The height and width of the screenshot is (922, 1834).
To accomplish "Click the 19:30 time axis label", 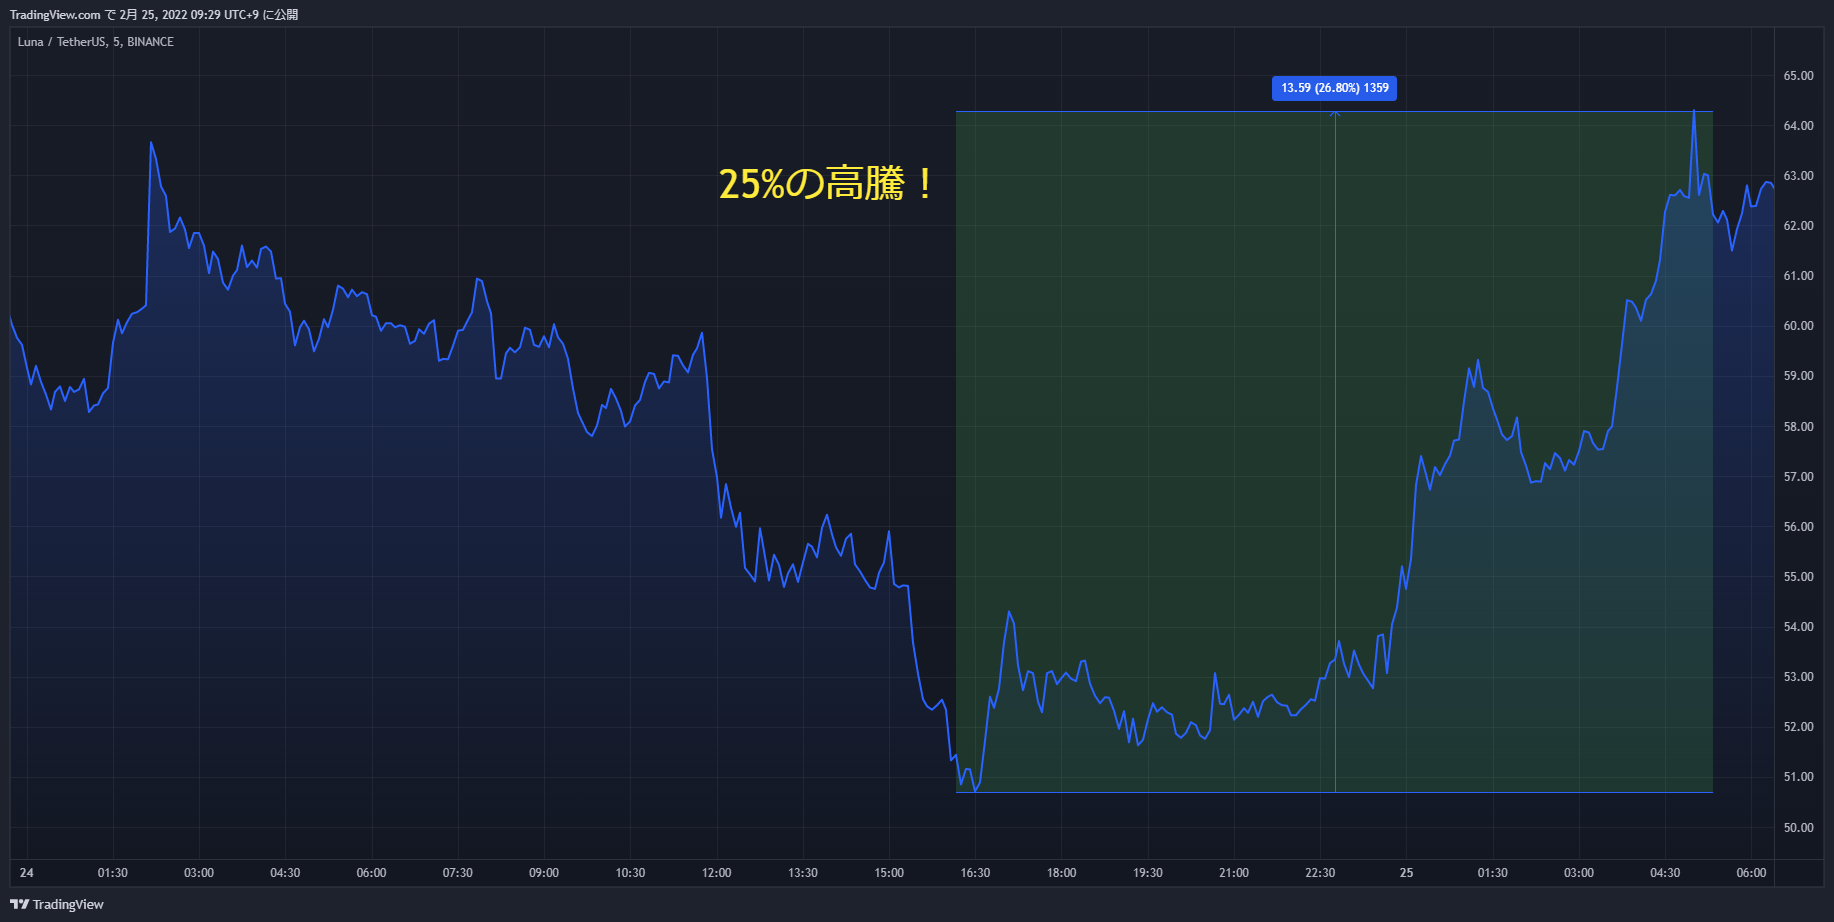I will click(x=1148, y=873).
